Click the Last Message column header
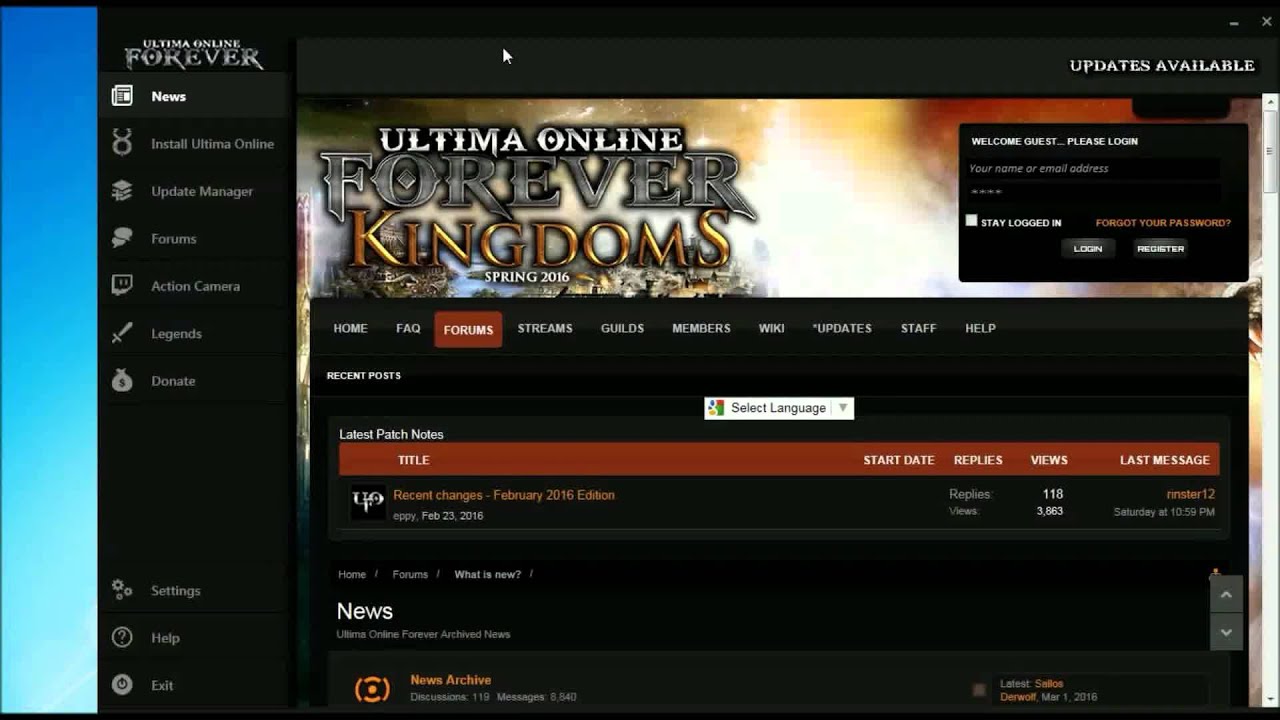Viewport: 1280px width, 720px height. coord(1165,460)
